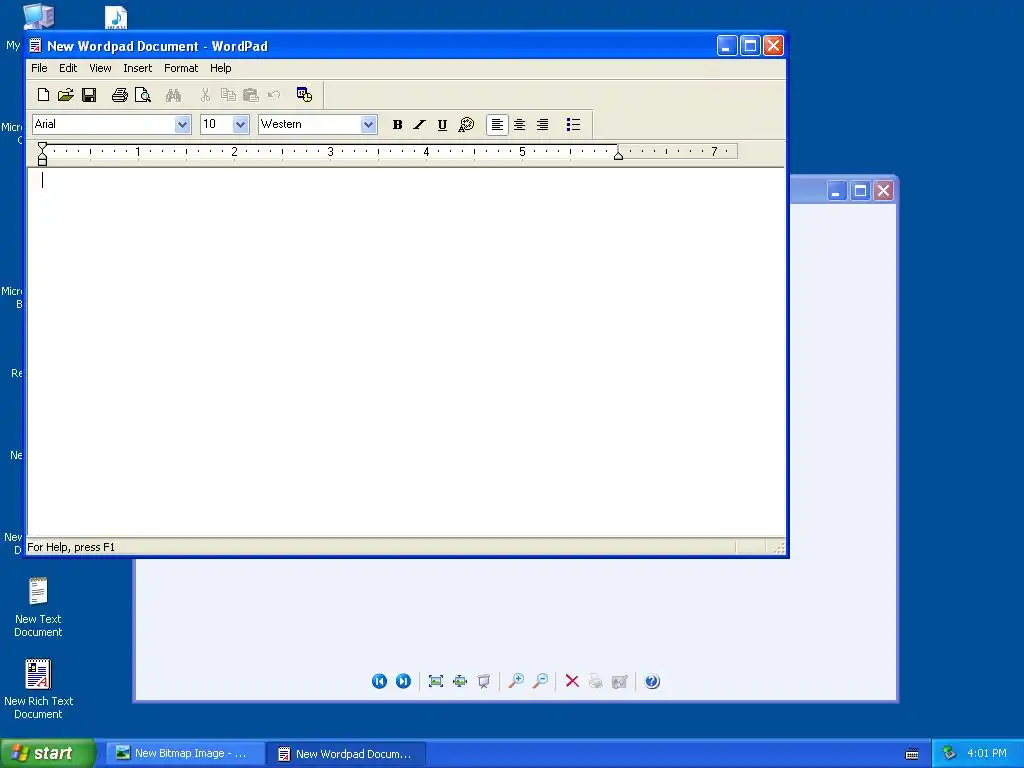The height and width of the screenshot is (768, 1024).
Task: Toggle Italic formatting
Action: point(419,125)
